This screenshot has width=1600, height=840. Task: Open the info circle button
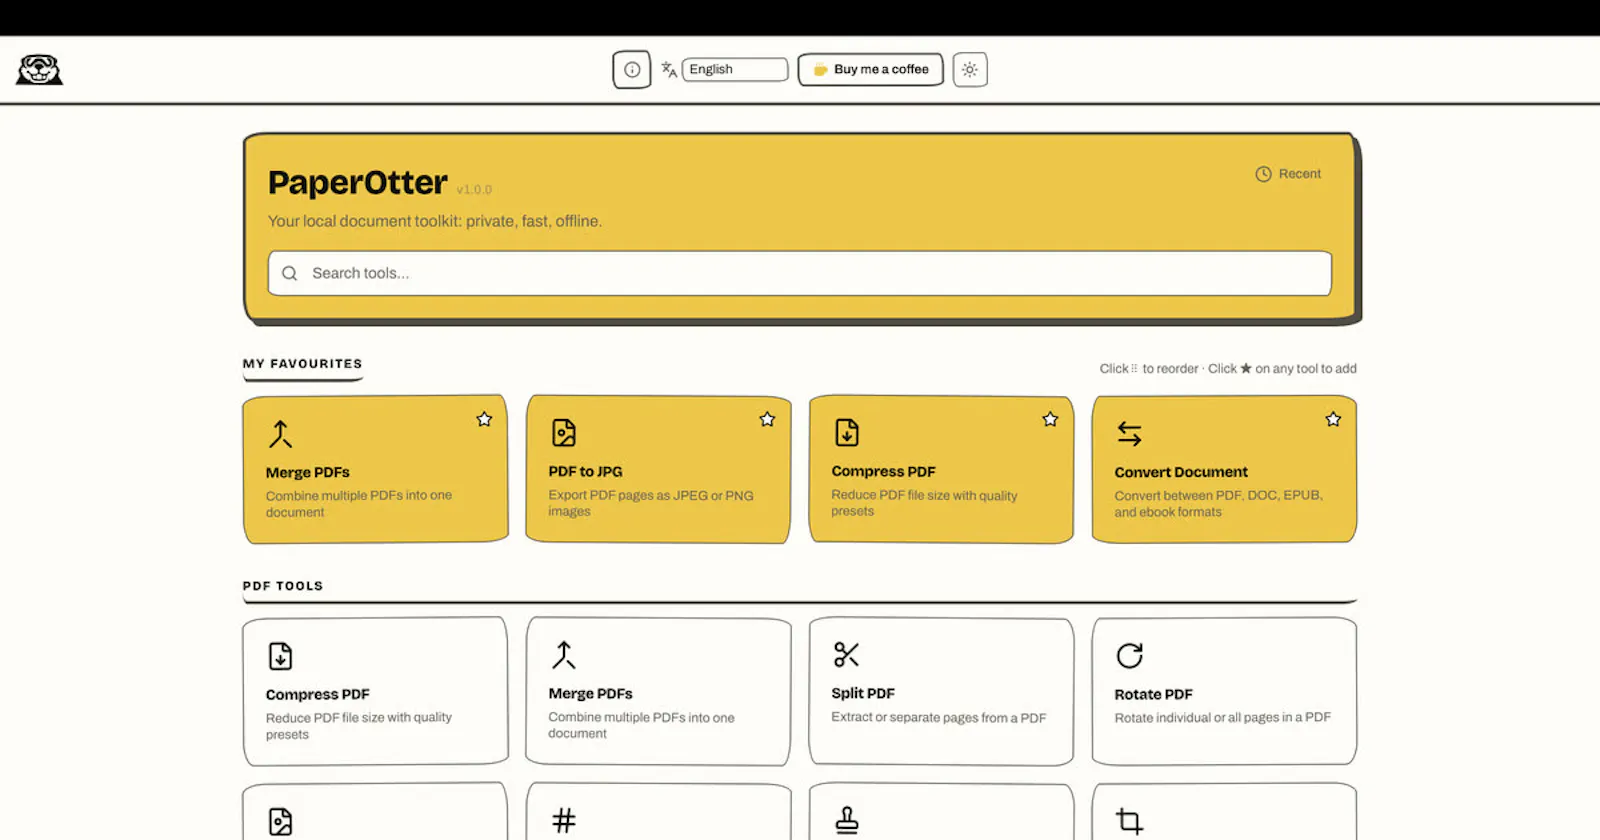click(x=632, y=70)
